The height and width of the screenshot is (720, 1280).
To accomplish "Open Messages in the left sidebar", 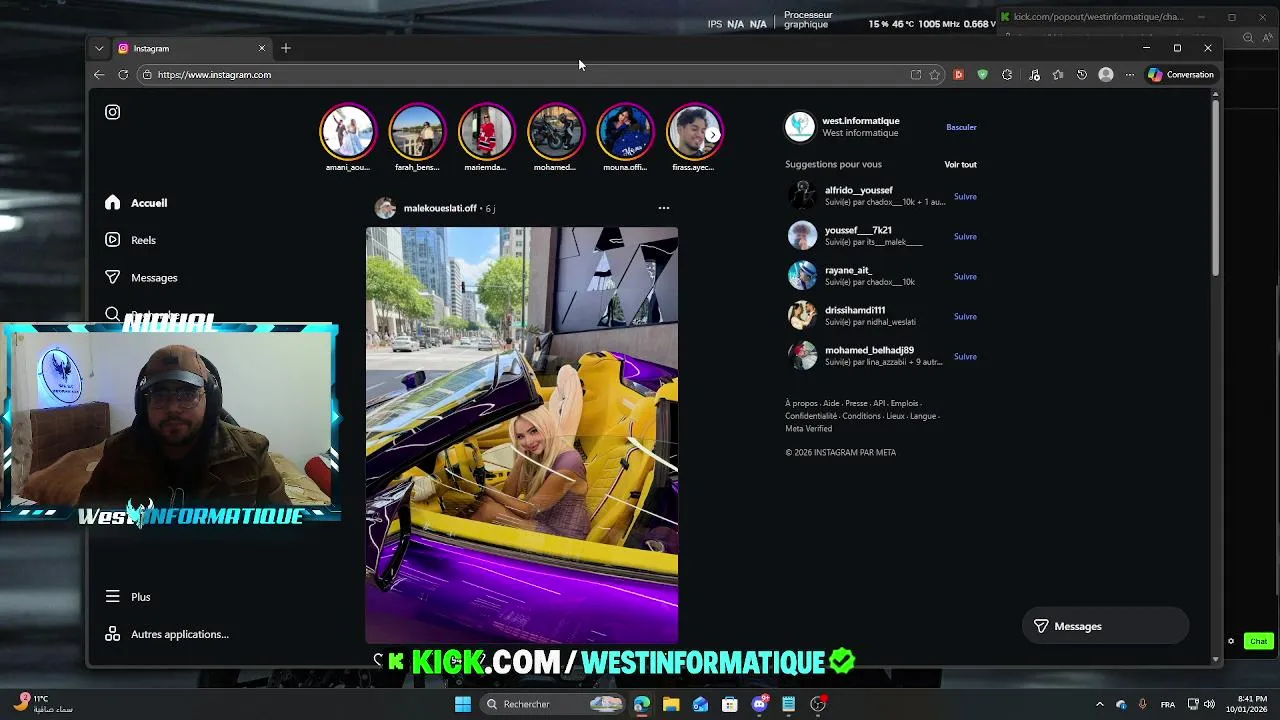I will pos(142,278).
